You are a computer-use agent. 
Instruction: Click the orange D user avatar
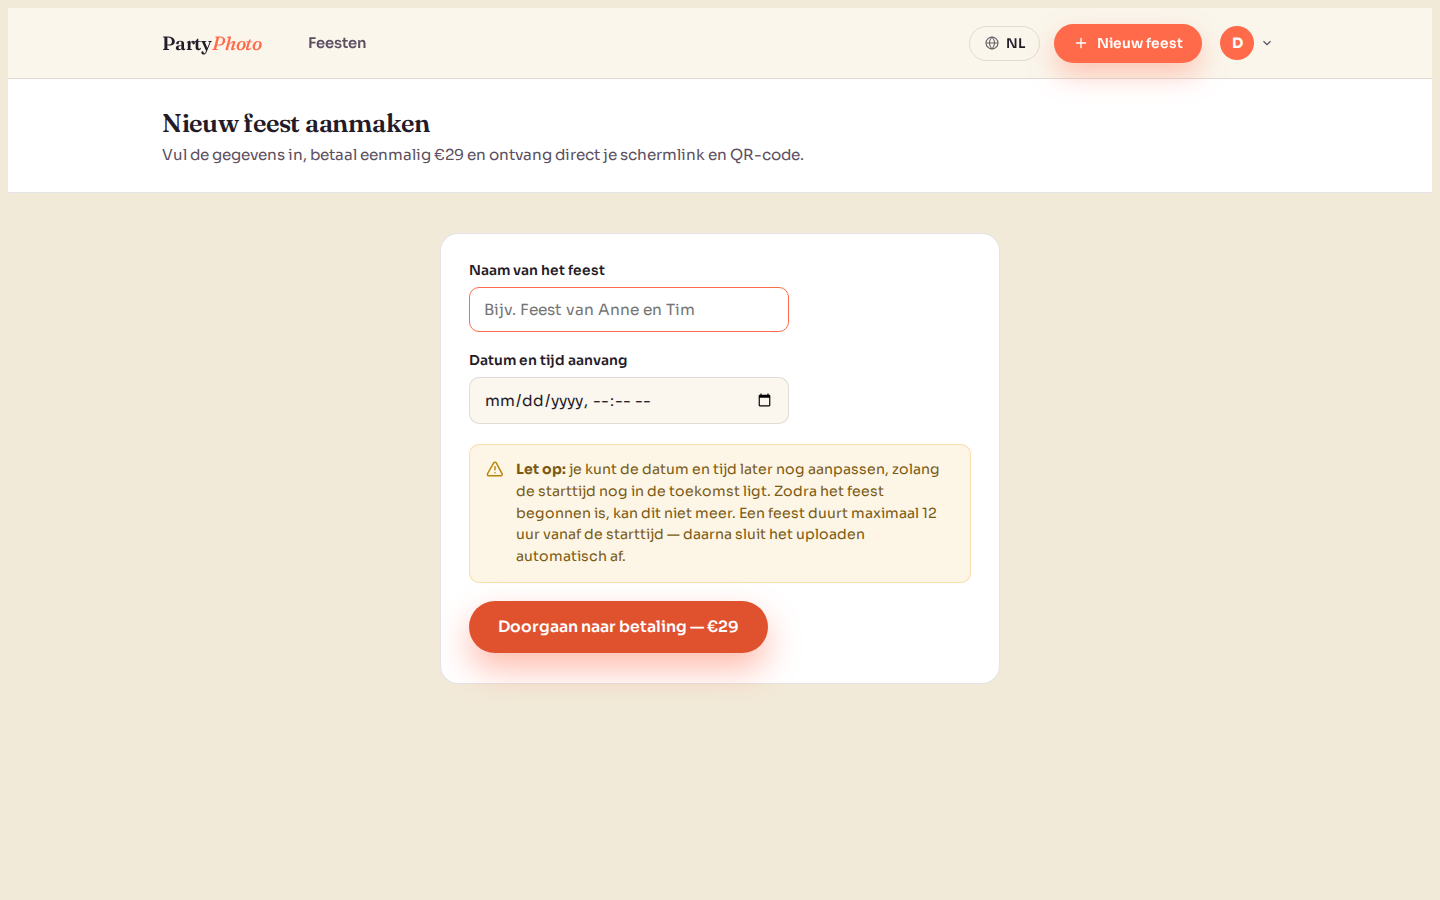click(1237, 43)
